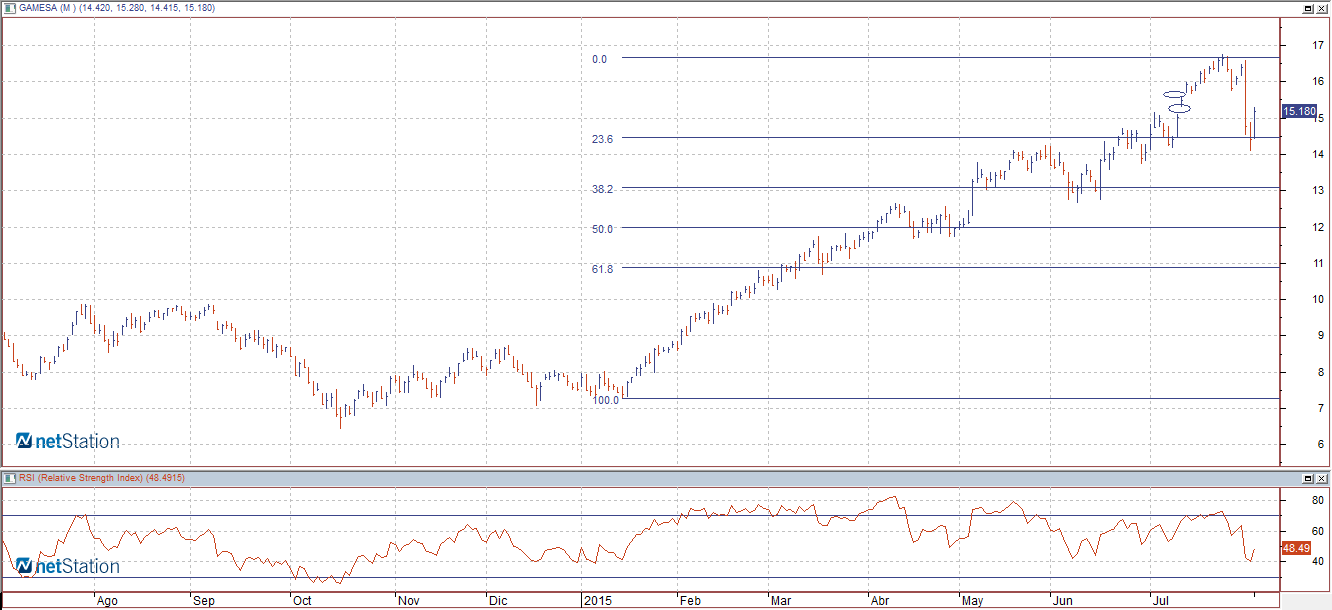Select the 61.8 Fibonacci retracement level label
The width and height of the screenshot is (1332, 610).
(602, 269)
